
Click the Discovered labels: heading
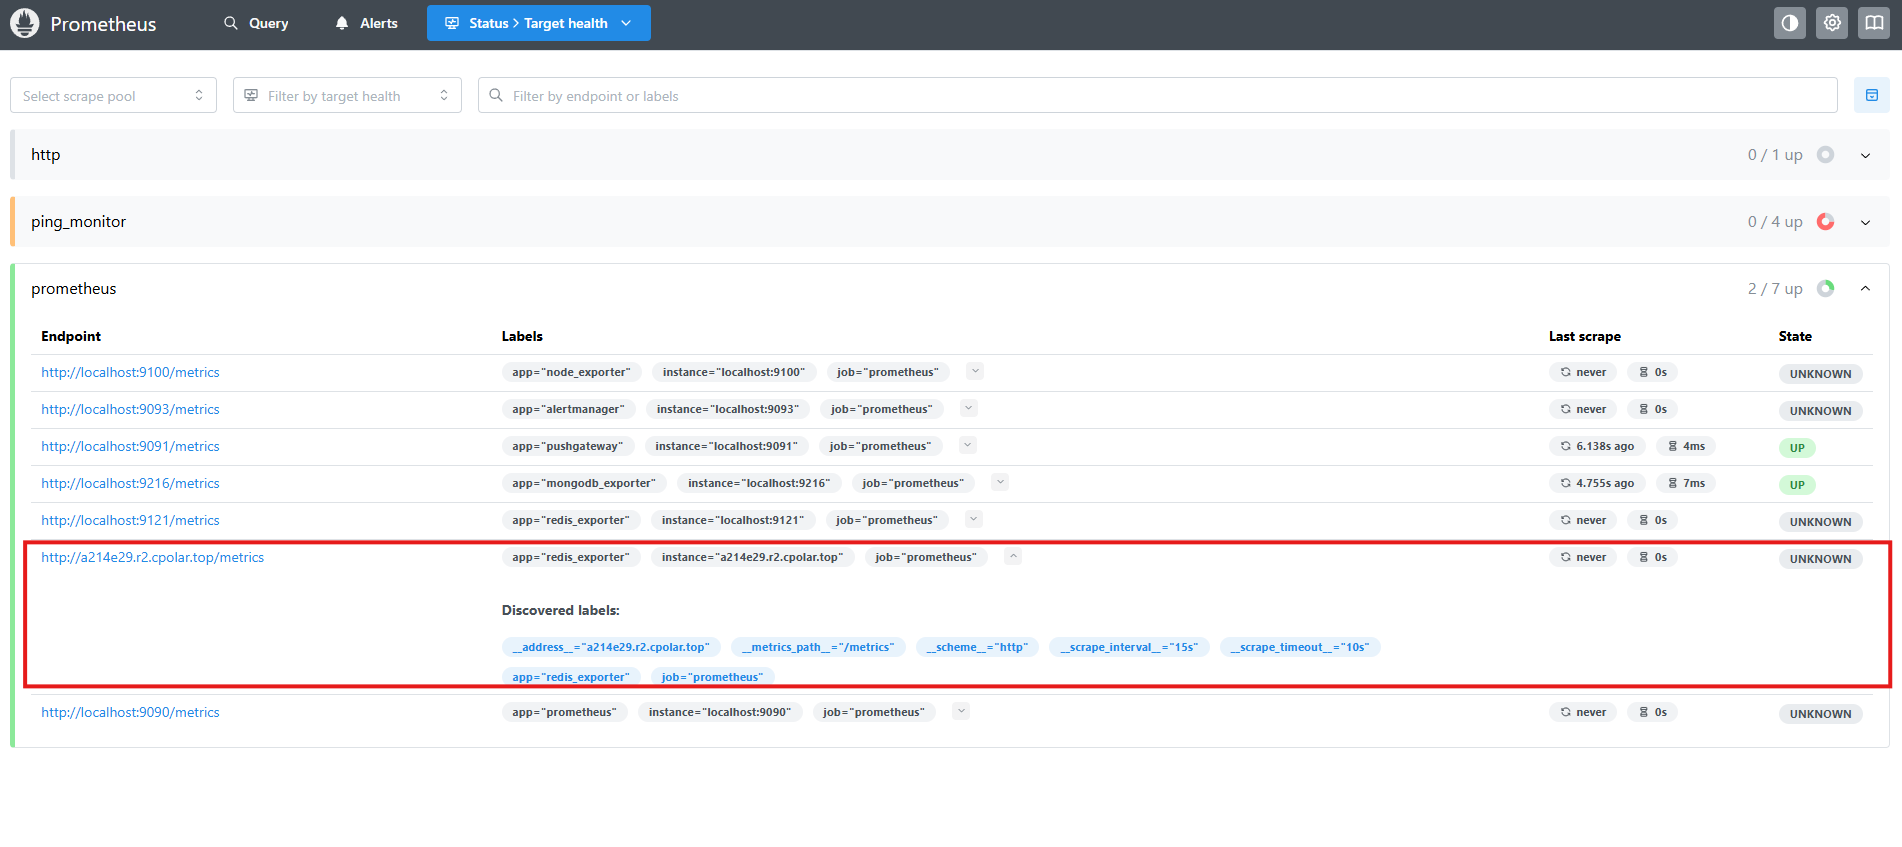(x=561, y=610)
